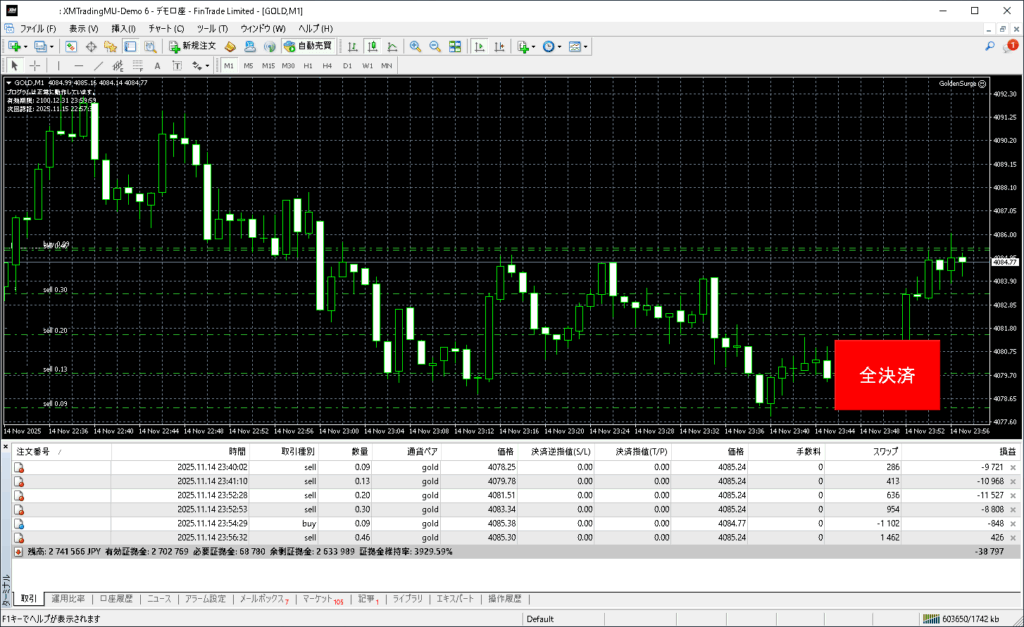Select the horizontal line drawing tool
This screenshot has height=627, width=1024.
click(78, 66)
